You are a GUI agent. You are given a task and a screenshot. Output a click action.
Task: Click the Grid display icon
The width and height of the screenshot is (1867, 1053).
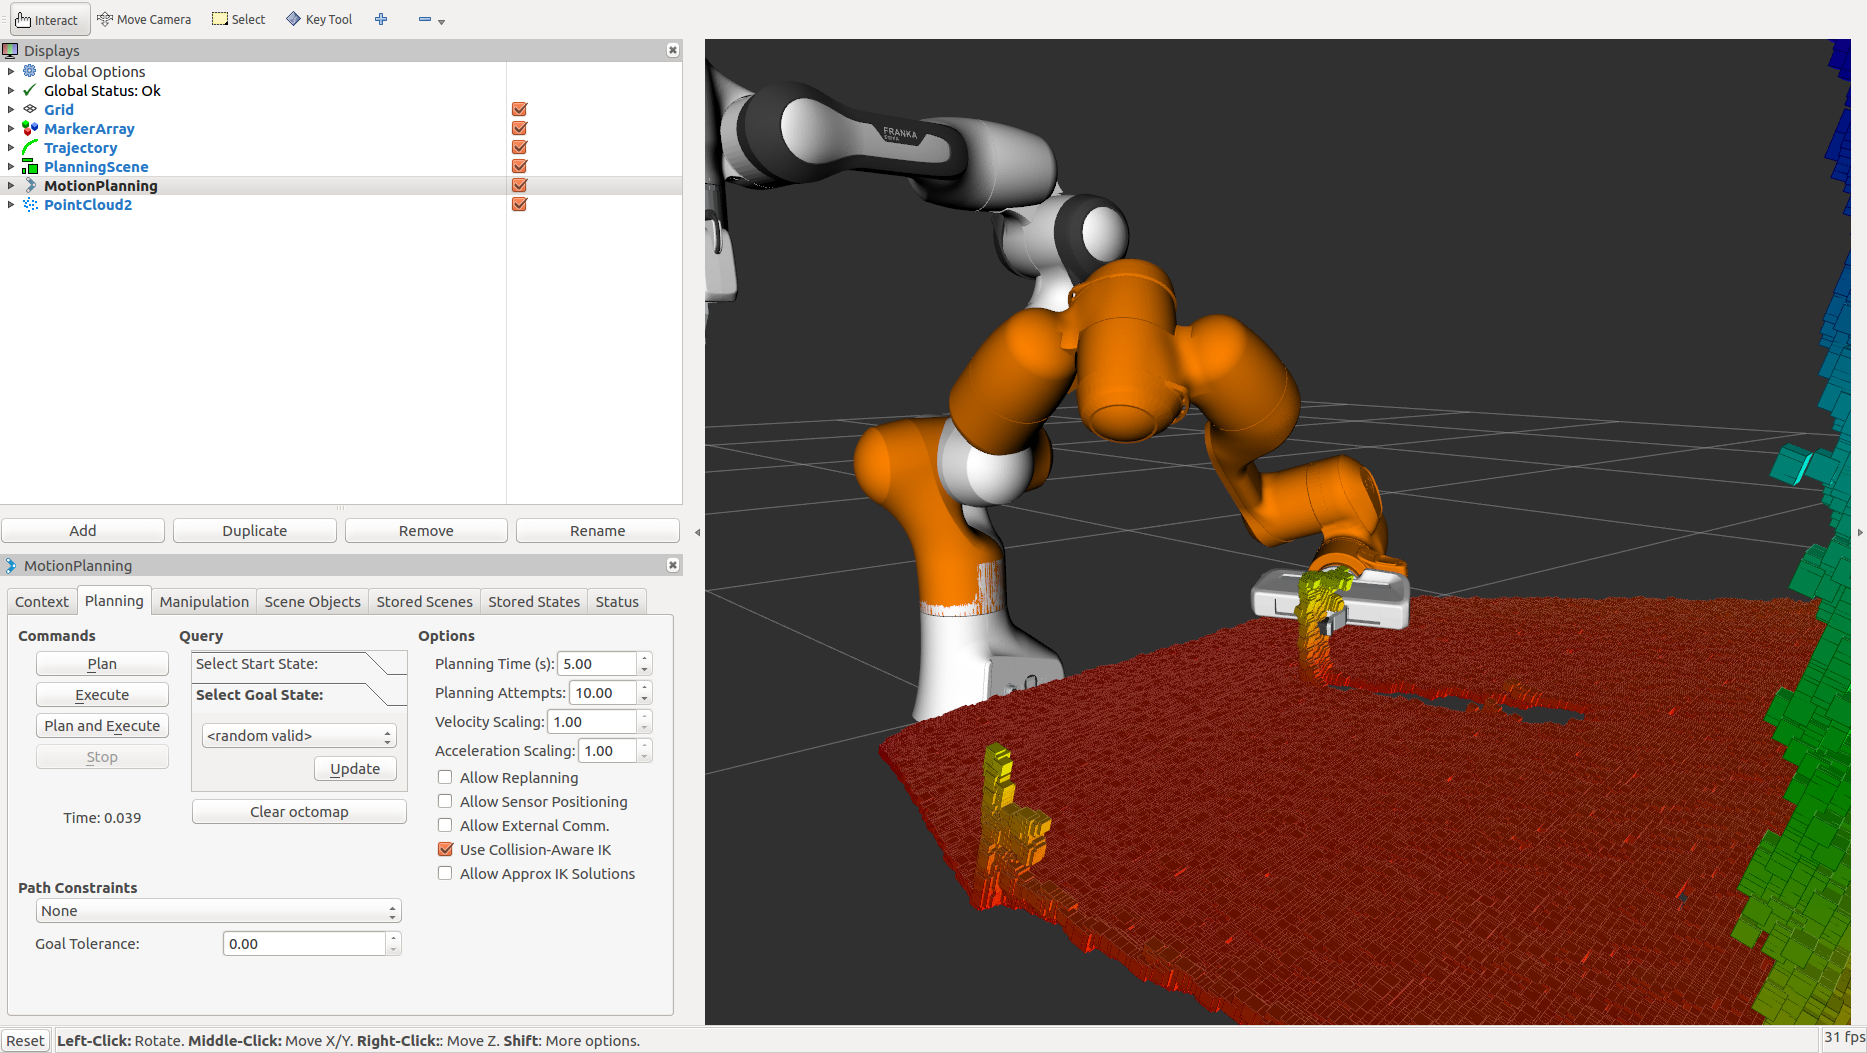pos(29,110)
